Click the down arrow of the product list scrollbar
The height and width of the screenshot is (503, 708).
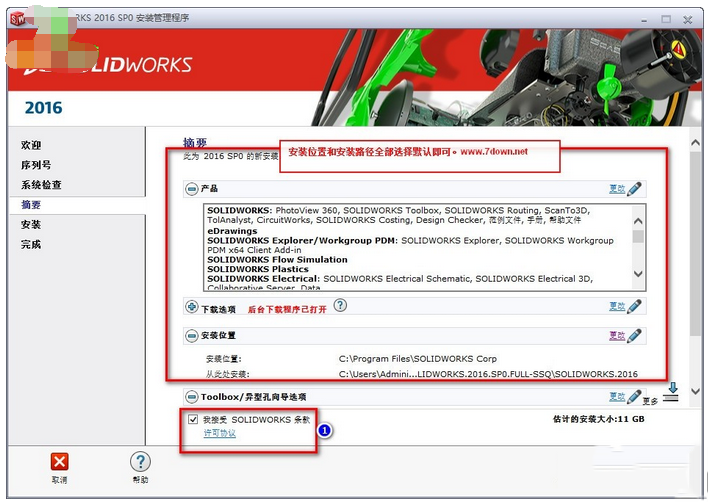pyautogui.click(x=638, y=274)
